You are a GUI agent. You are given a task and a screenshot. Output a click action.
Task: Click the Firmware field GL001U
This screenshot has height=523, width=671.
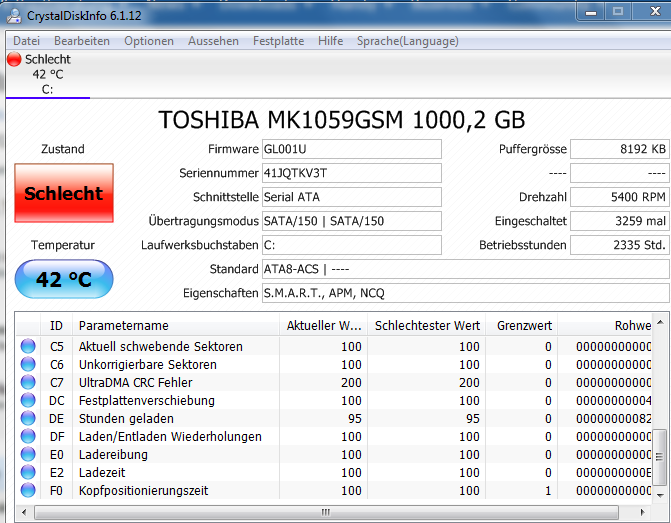[352, 149]
